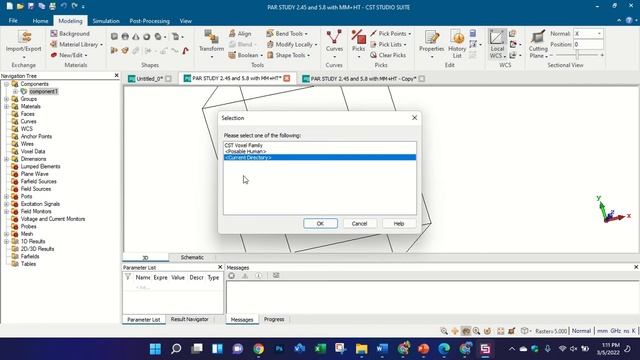Expand the Excitation Signals tree node
Viewport: 640px width, 360px height.
point(7,204)
